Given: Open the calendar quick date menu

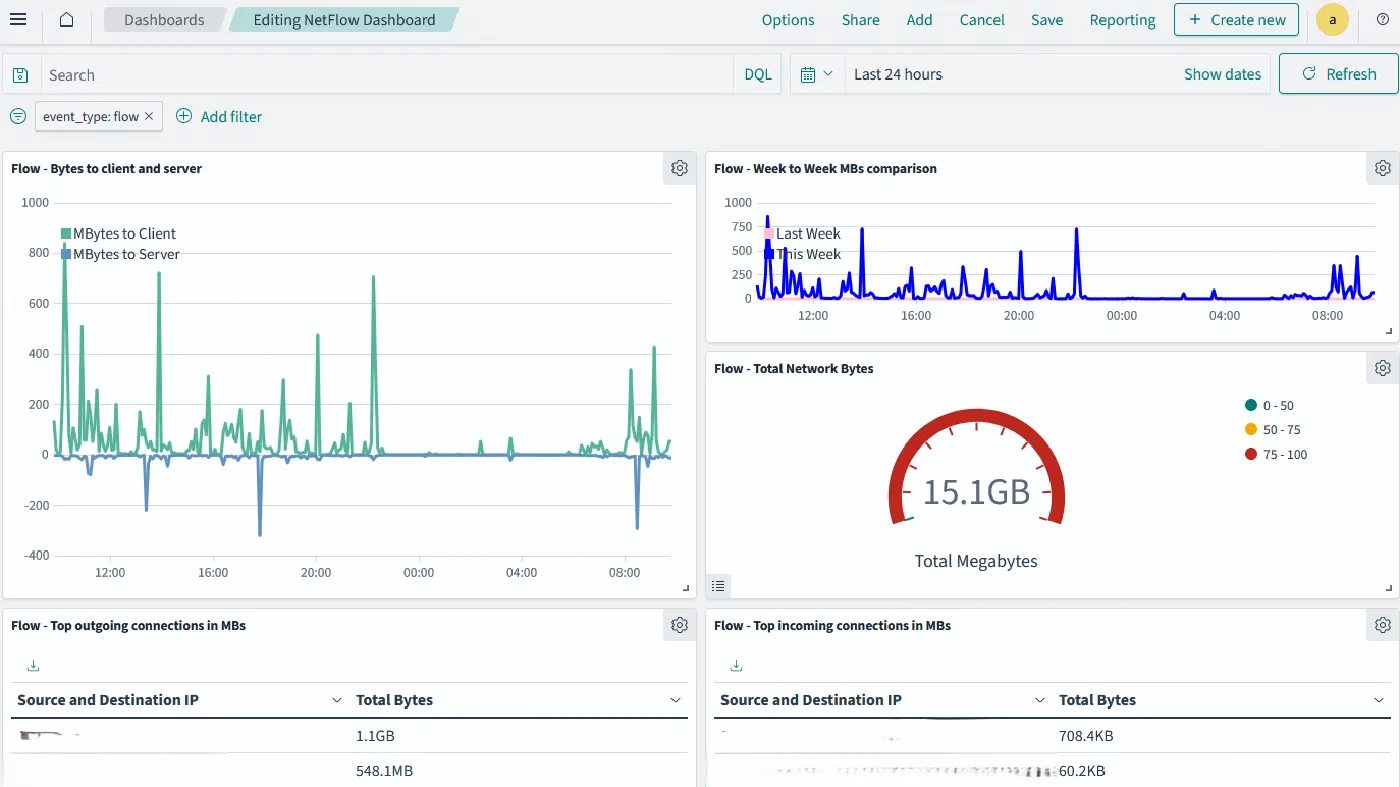Looking at the screenshot, I should point(817,74).
